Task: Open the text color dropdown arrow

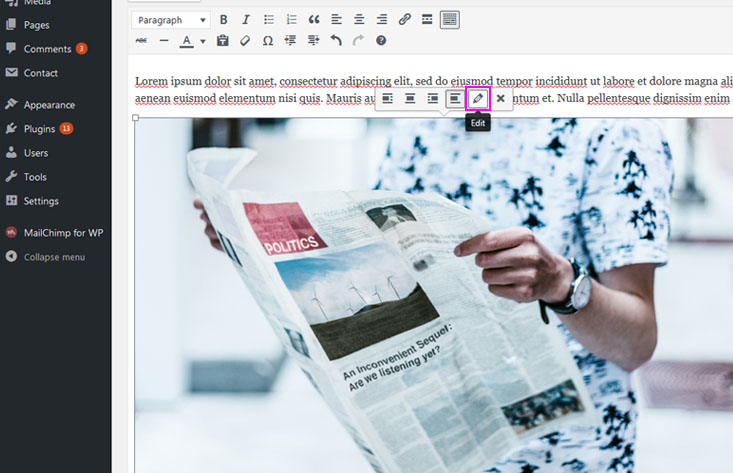Action: click(x=203, y=42)
